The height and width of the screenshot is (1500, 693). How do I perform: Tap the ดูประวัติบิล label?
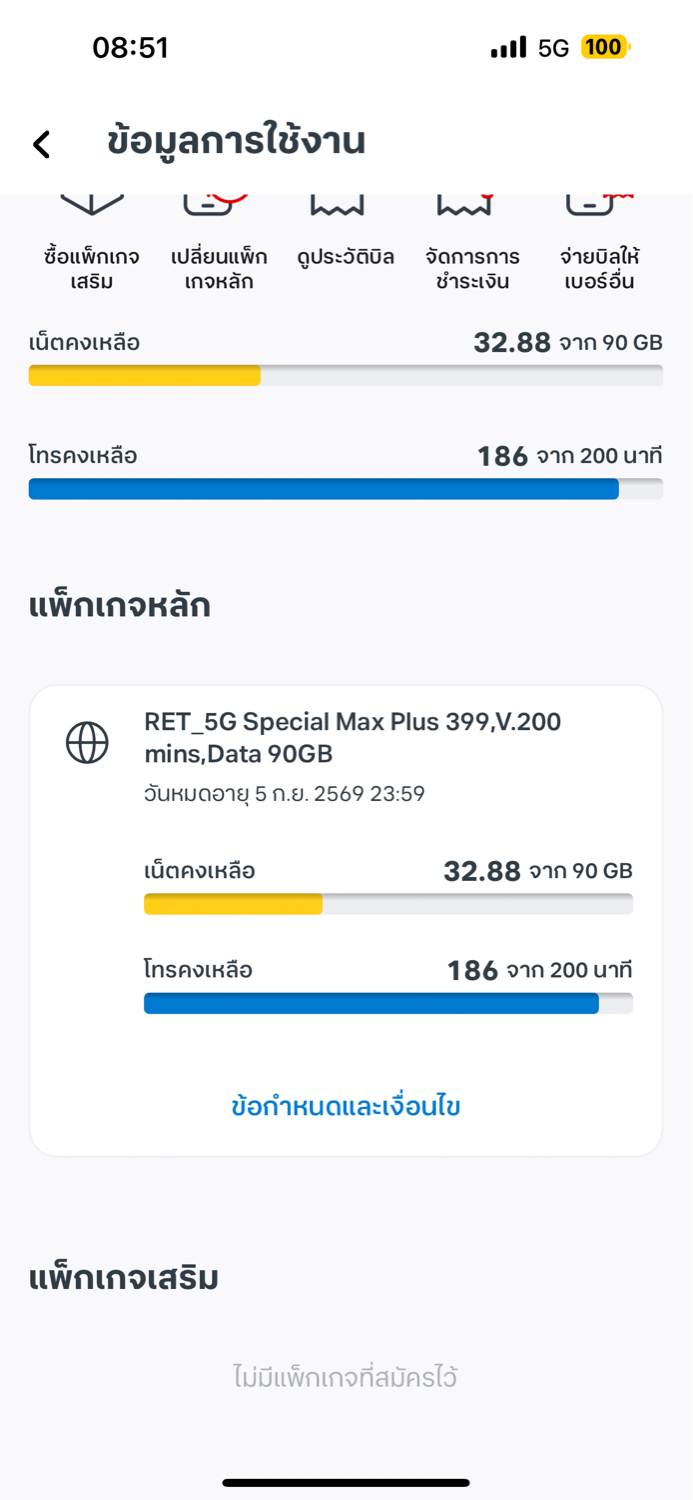click(x=346, y=257)
